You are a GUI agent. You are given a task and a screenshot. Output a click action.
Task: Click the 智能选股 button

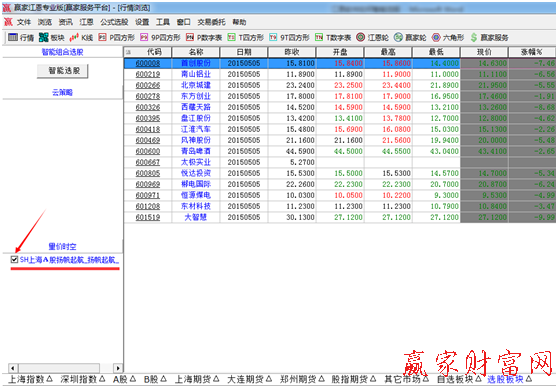pyautogui.click(x=63, y=71)
